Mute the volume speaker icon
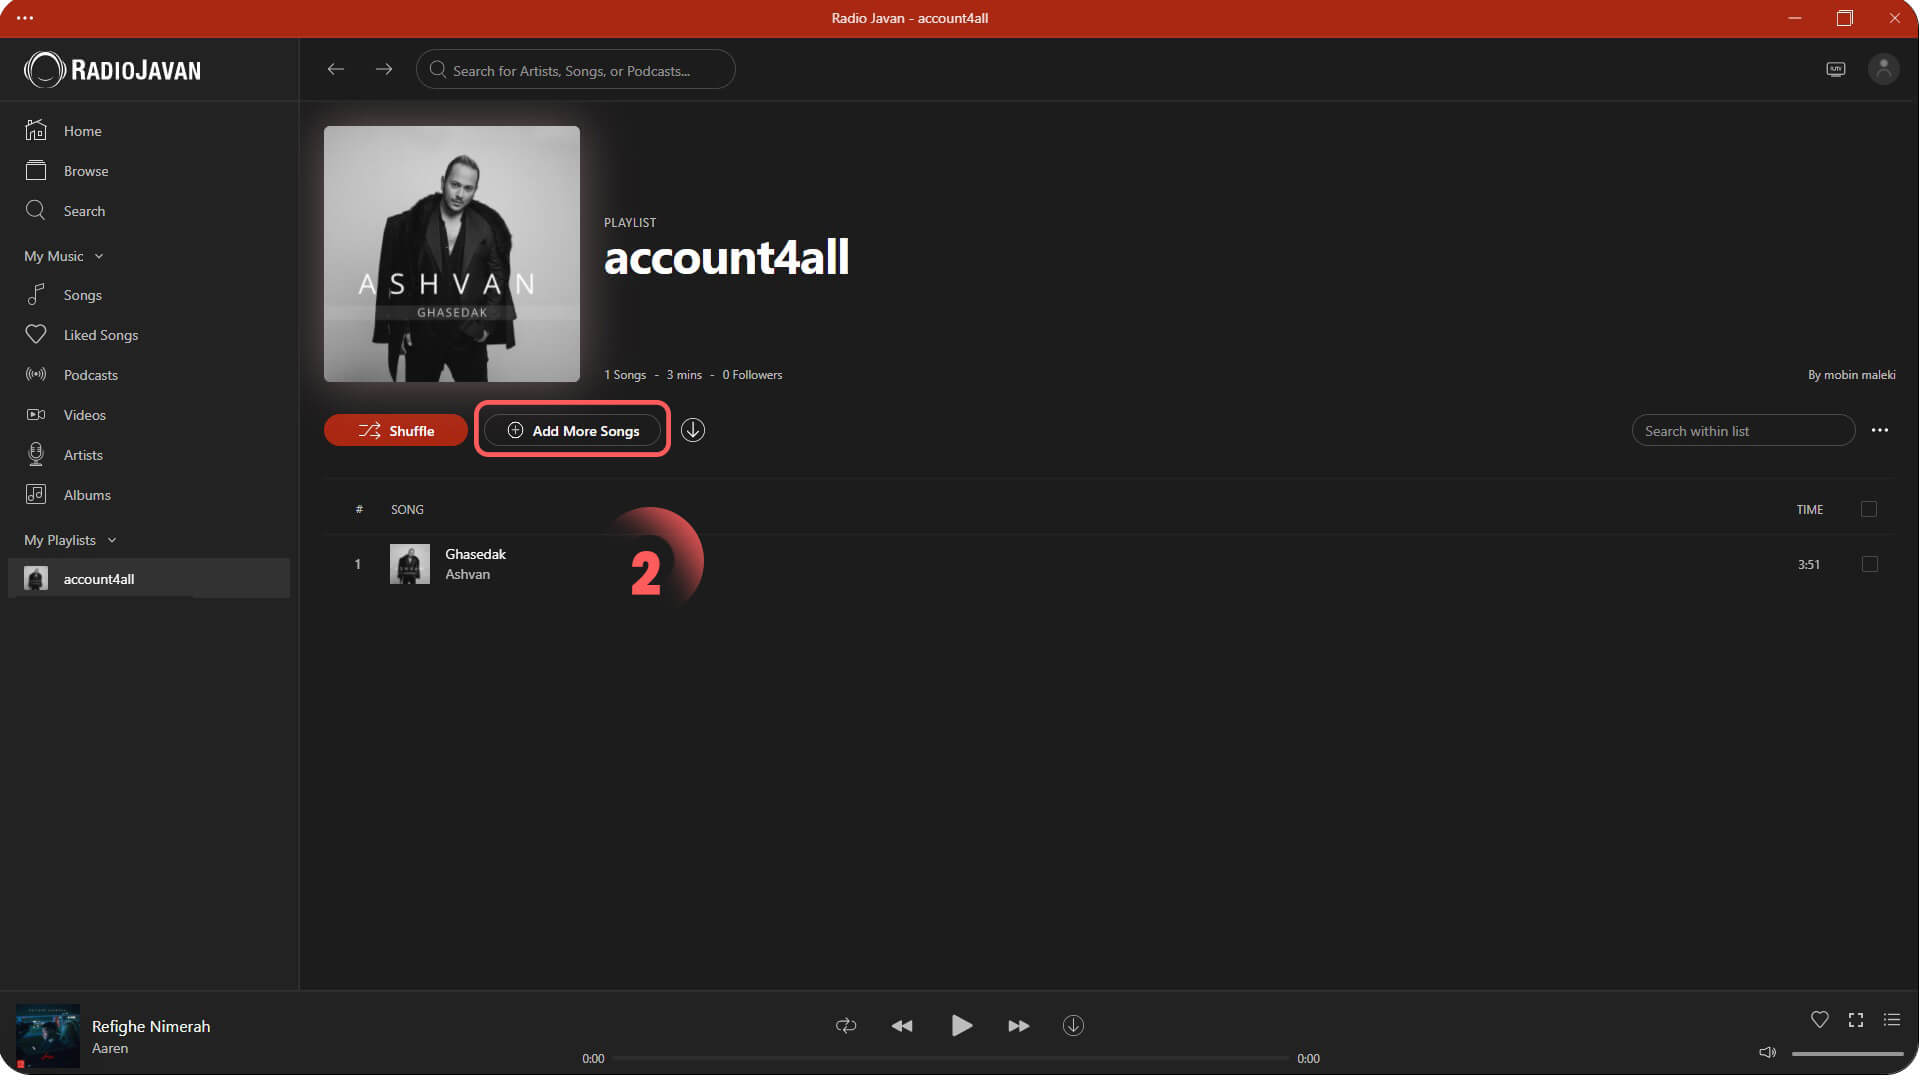1920x1080 pixels. (x=1768, y=1052)
